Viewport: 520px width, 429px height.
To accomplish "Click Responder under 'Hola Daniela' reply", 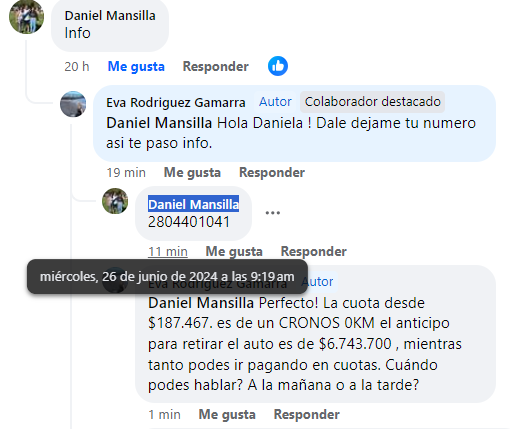I will click(x=272, y=172).
